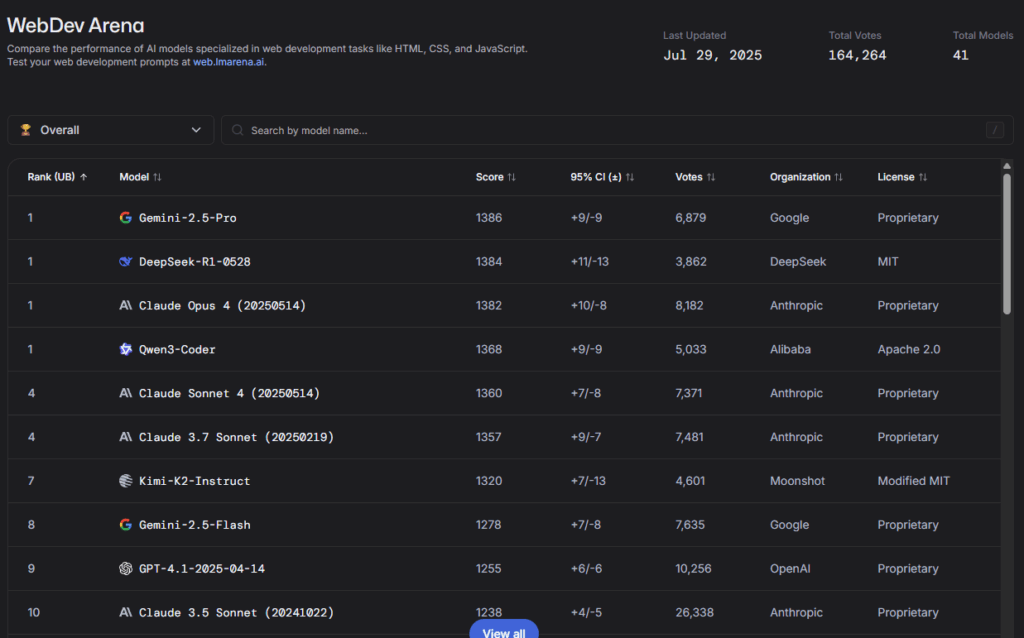Select the Qwen3-Coder model name
Screen dimensions: 1024x638
[177, 349]
